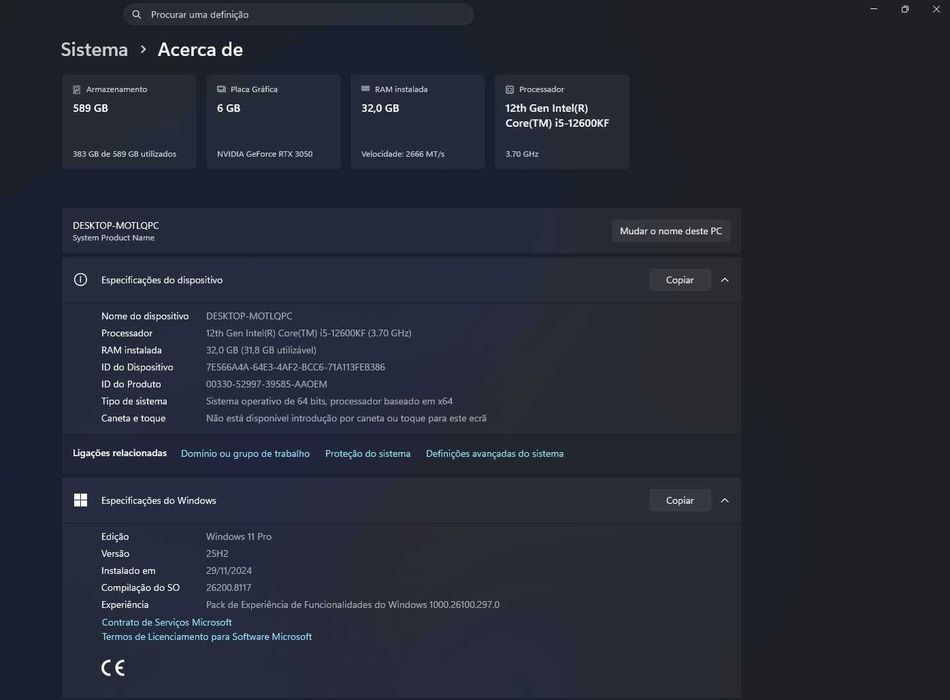This screenshot has height=700, width=950.
Task: Click the RAM icon on RAM instalada card
Action: pyautogui.click(x=365, y=88)
